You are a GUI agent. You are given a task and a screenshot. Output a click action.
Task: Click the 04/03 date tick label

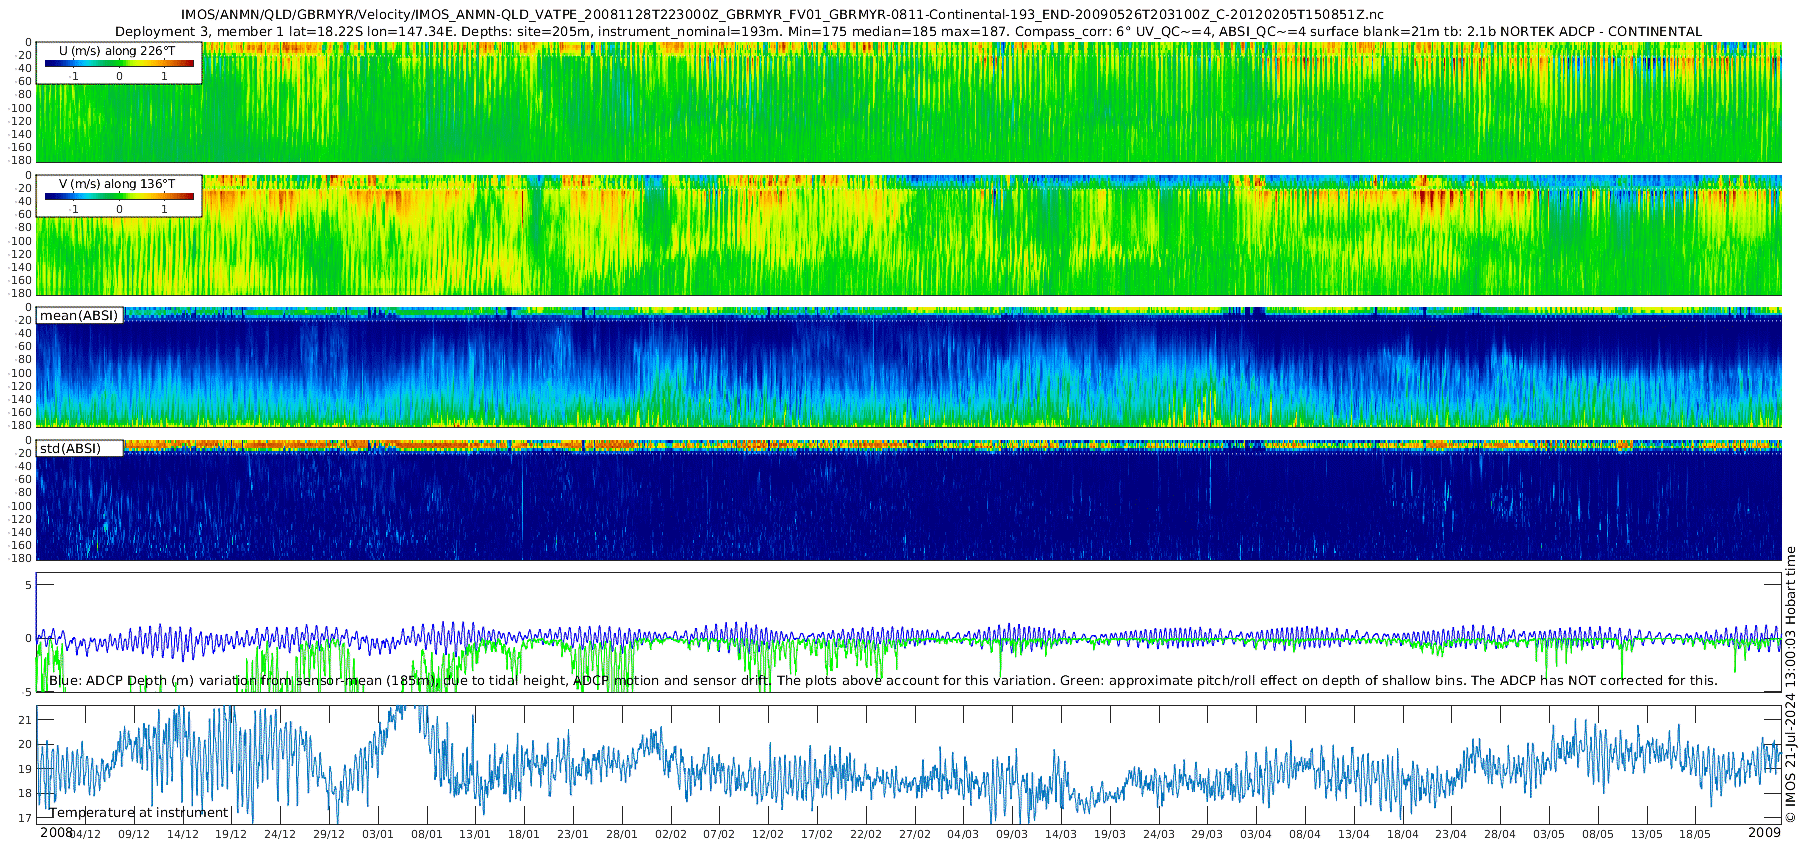pos(963,834)
